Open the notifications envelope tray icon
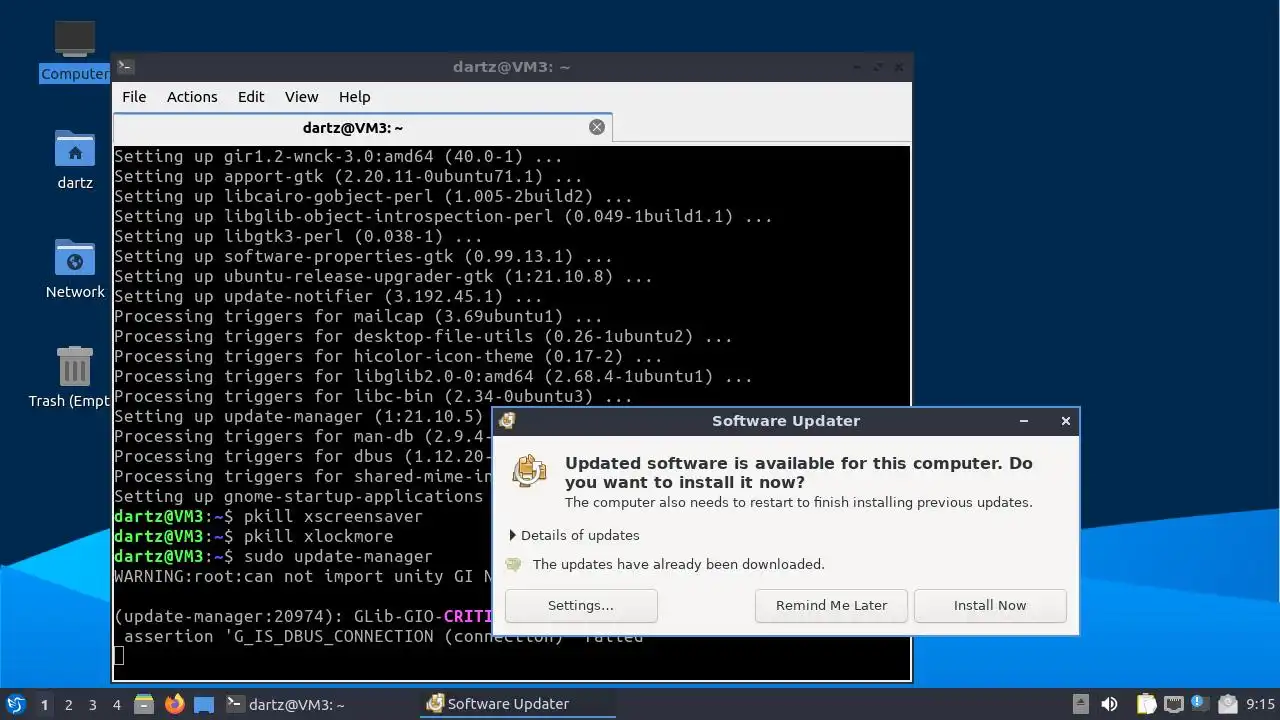Image resolution: width=1280 pixels, height=720 pixels. pyautogui.click(x=1227, y=704)
